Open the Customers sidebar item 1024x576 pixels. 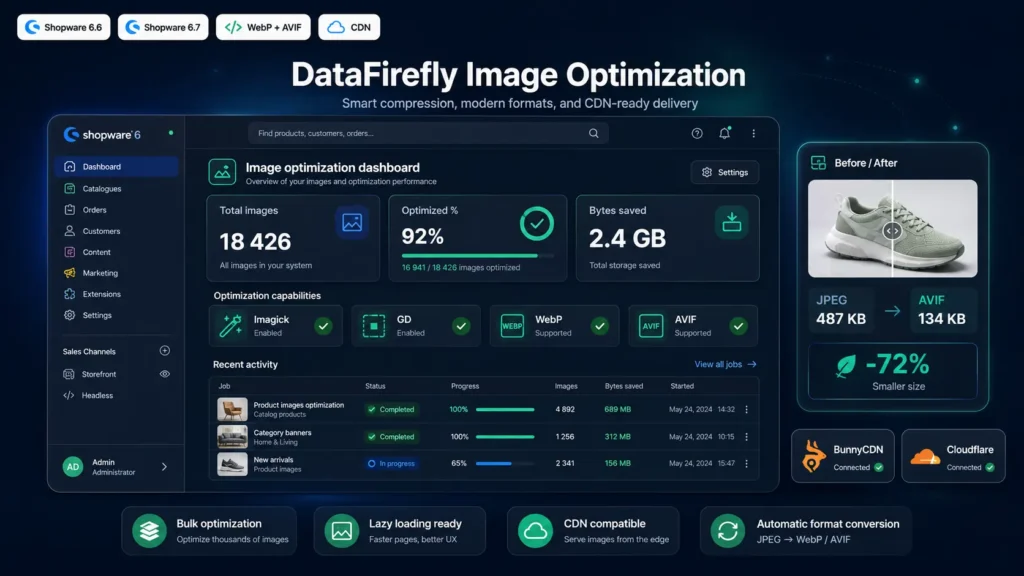tap(116, 231)
